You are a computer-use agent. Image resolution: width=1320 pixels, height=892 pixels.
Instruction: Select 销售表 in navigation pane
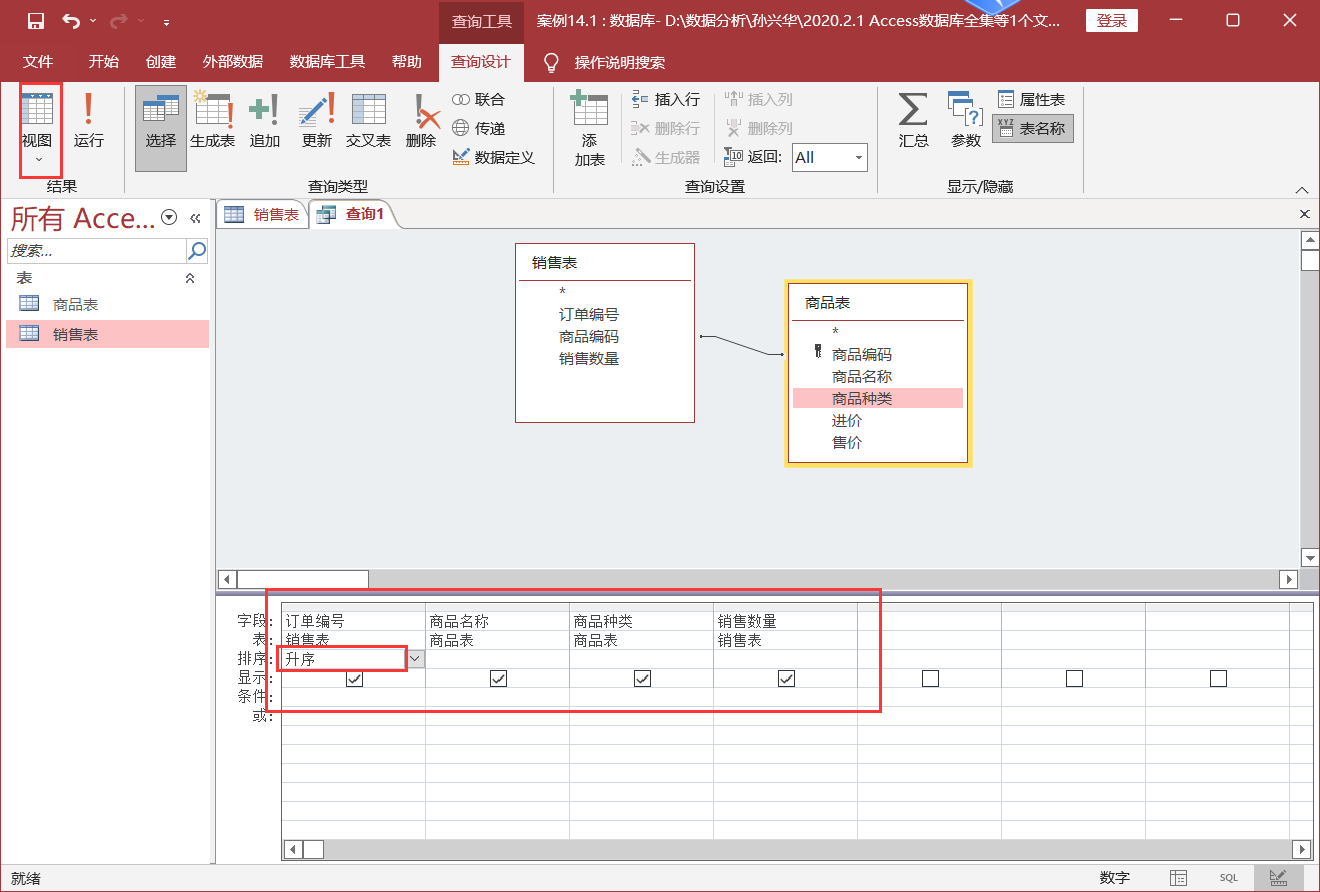click(x=108, y=334)
